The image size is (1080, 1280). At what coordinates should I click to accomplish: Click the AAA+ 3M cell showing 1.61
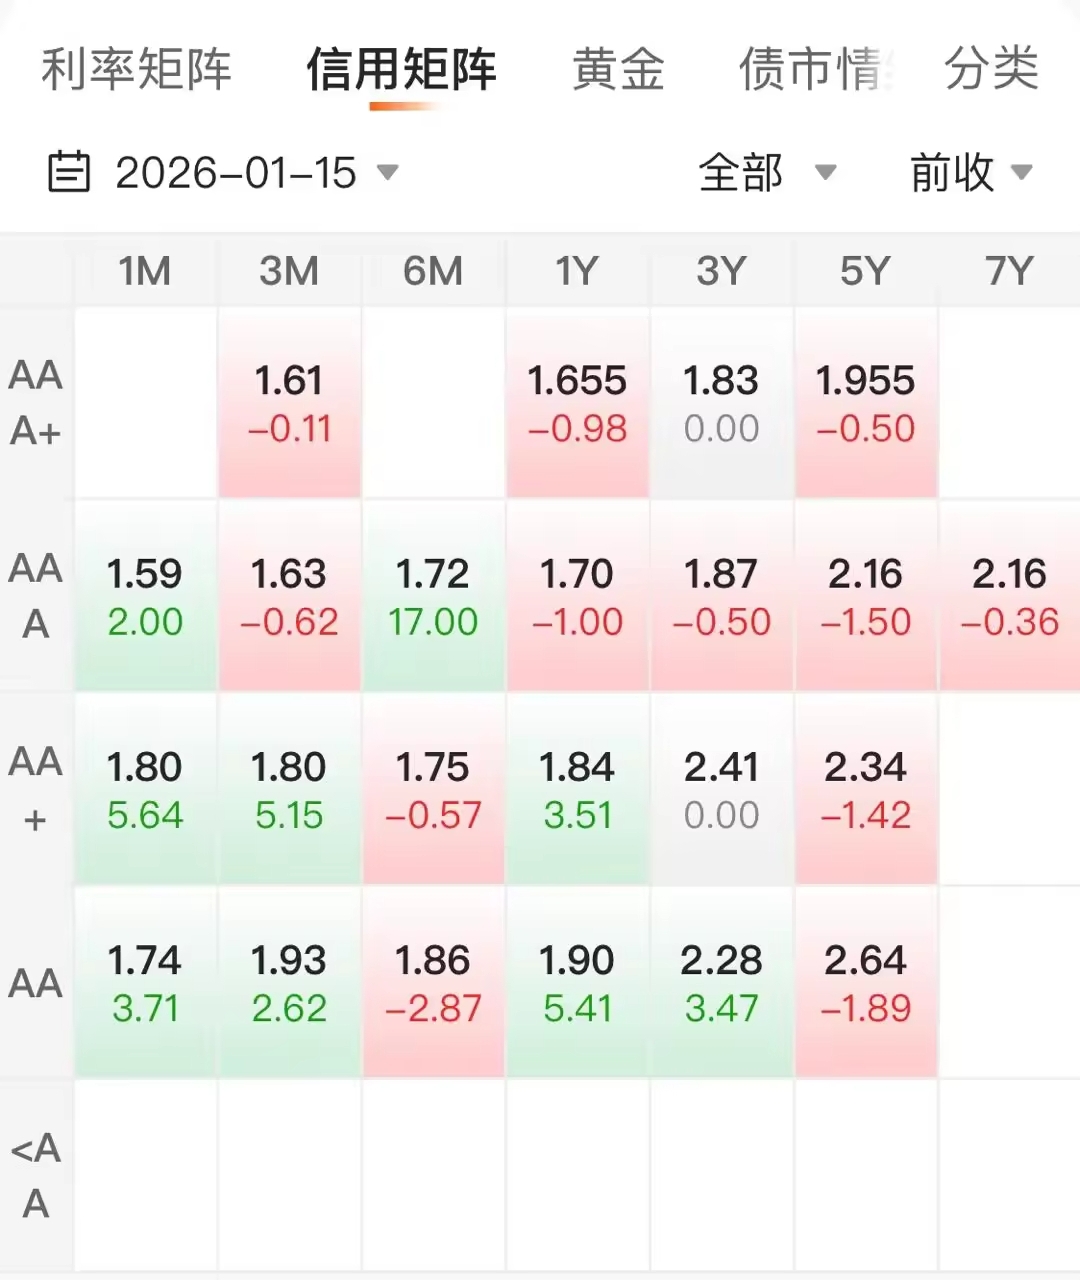coord(289,403)
